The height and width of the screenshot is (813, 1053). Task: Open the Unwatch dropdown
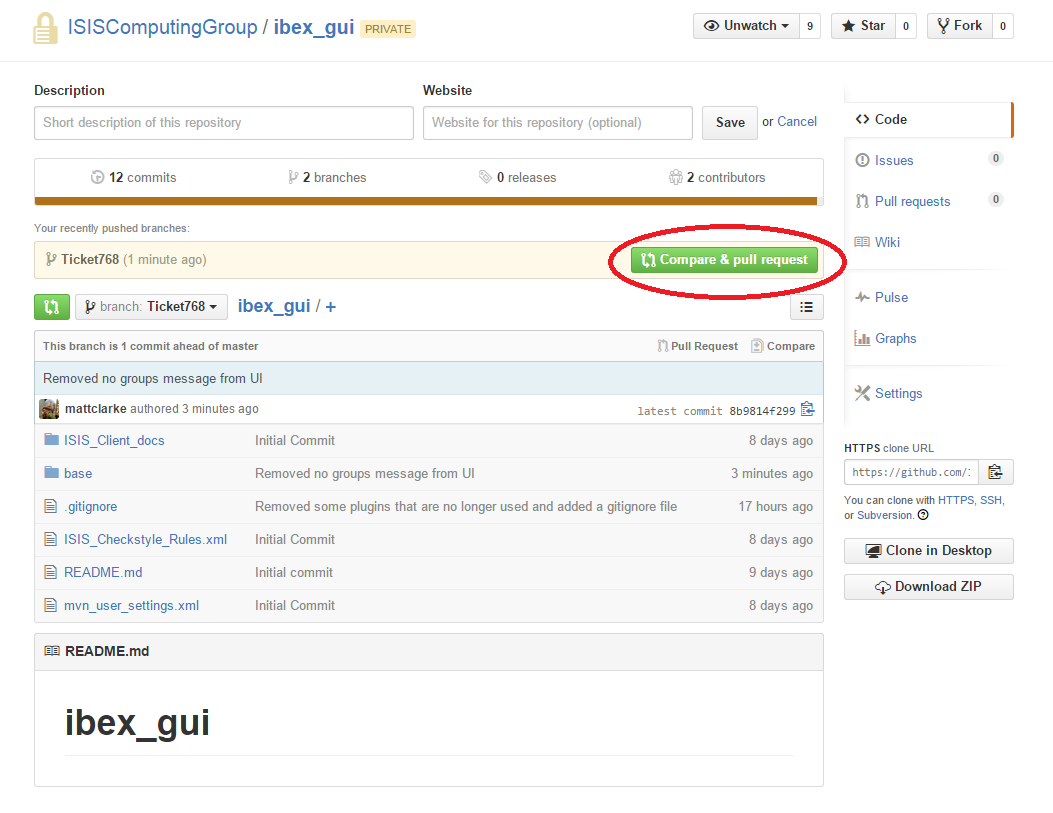(x=746, y=26)
